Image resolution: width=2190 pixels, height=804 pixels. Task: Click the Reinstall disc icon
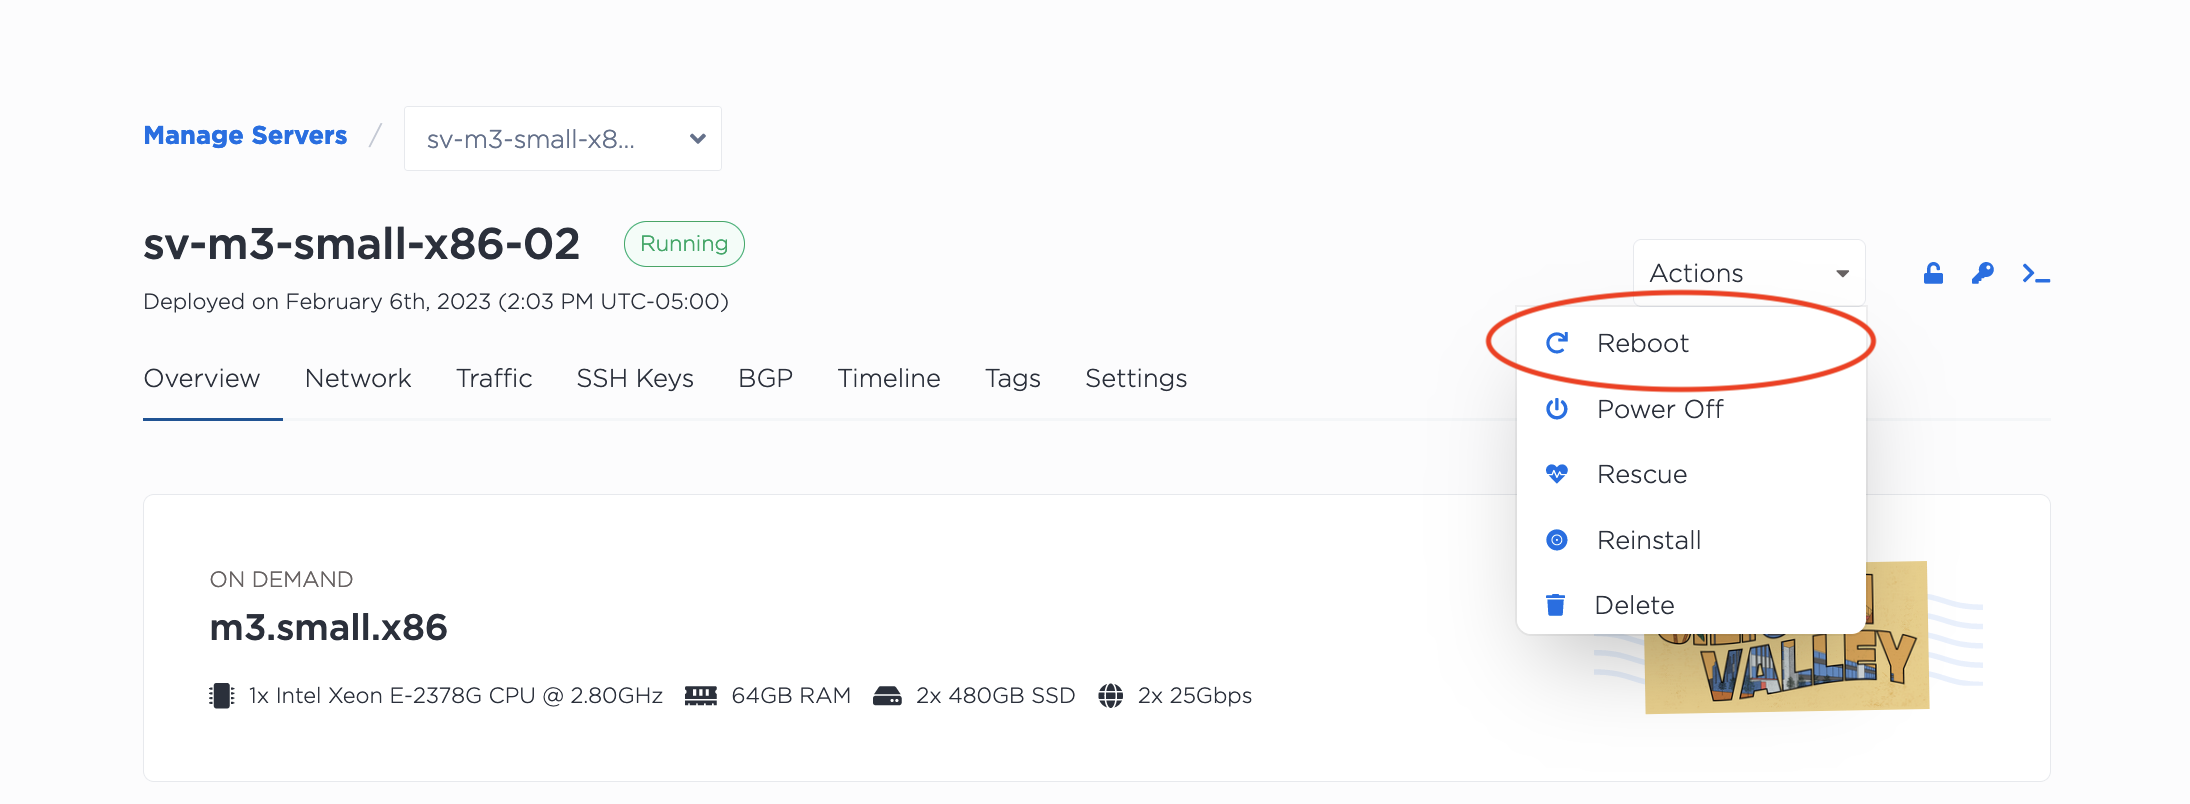[1557, 540]
